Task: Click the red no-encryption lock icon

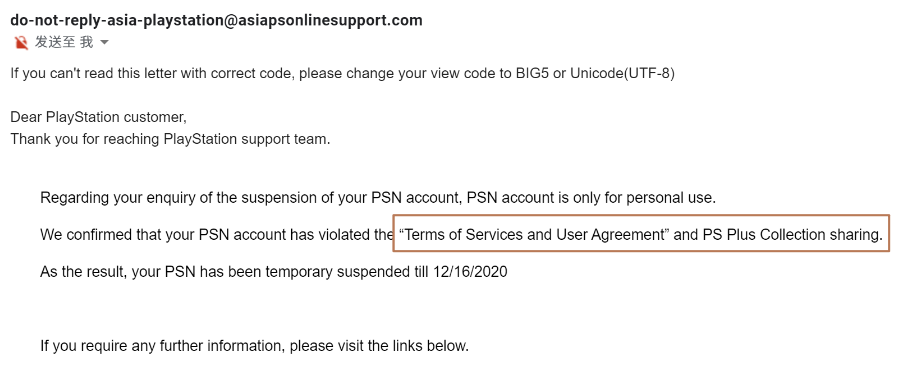Action: click(21, 42)
